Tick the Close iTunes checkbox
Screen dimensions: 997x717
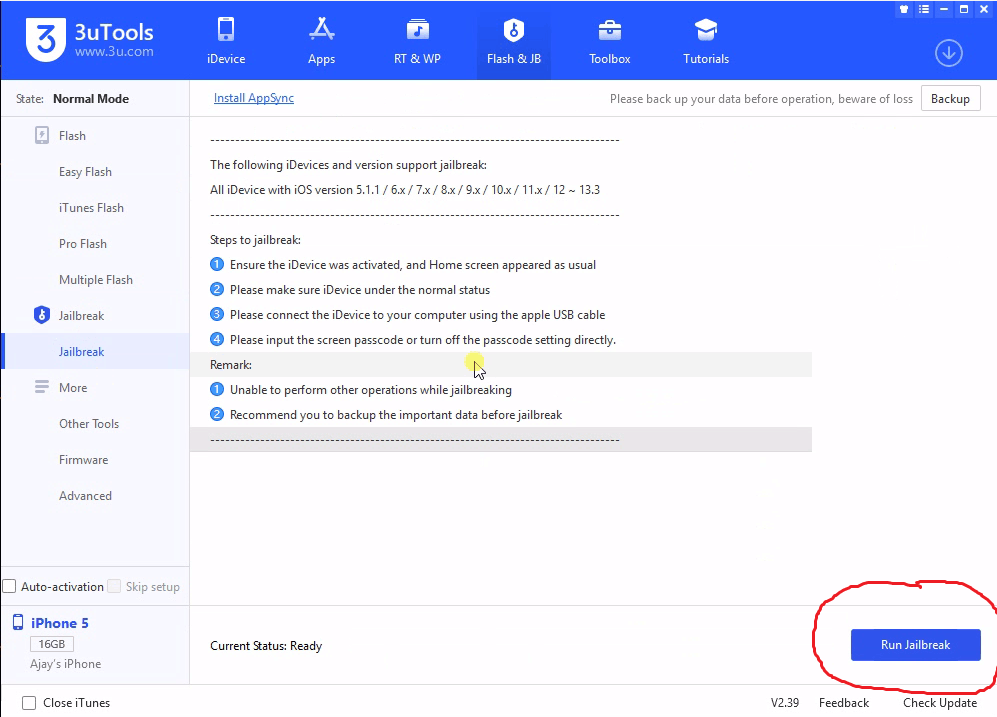pos(29,702)
